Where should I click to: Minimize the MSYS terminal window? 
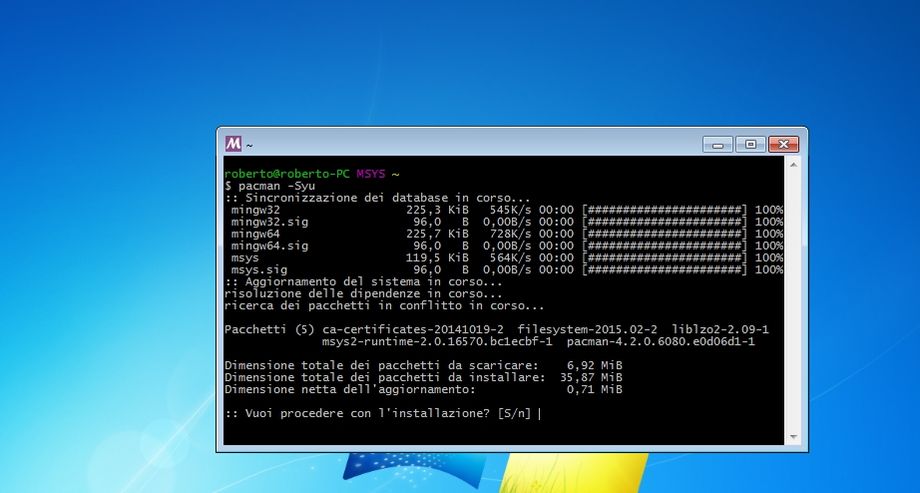718,144
